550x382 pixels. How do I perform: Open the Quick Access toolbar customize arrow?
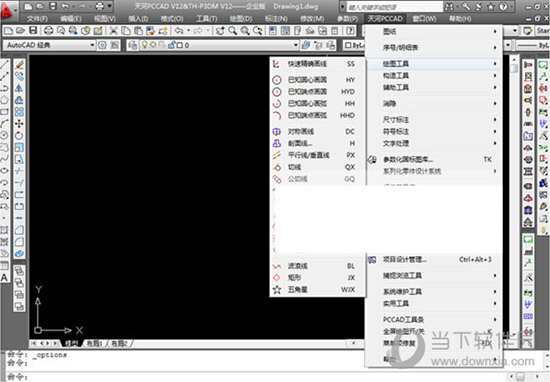click(110, 6)
